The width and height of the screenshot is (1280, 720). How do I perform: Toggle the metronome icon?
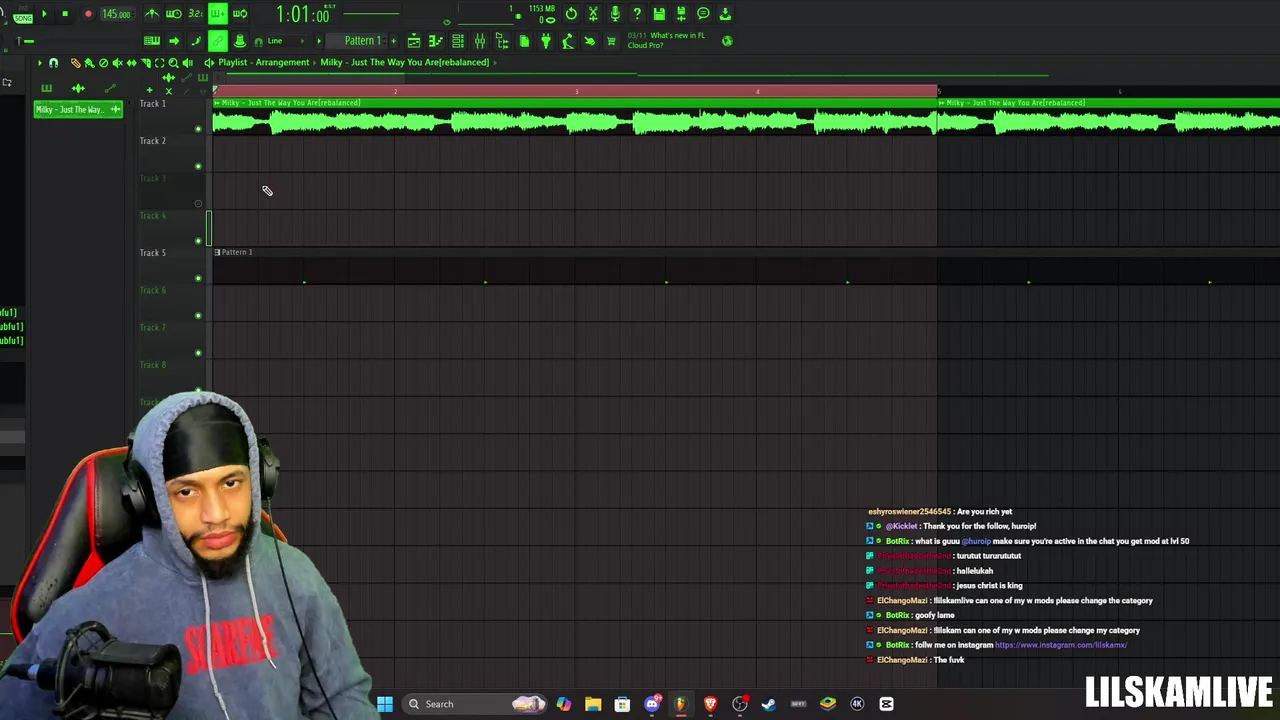pyautogui.click(x=151, y=14)
